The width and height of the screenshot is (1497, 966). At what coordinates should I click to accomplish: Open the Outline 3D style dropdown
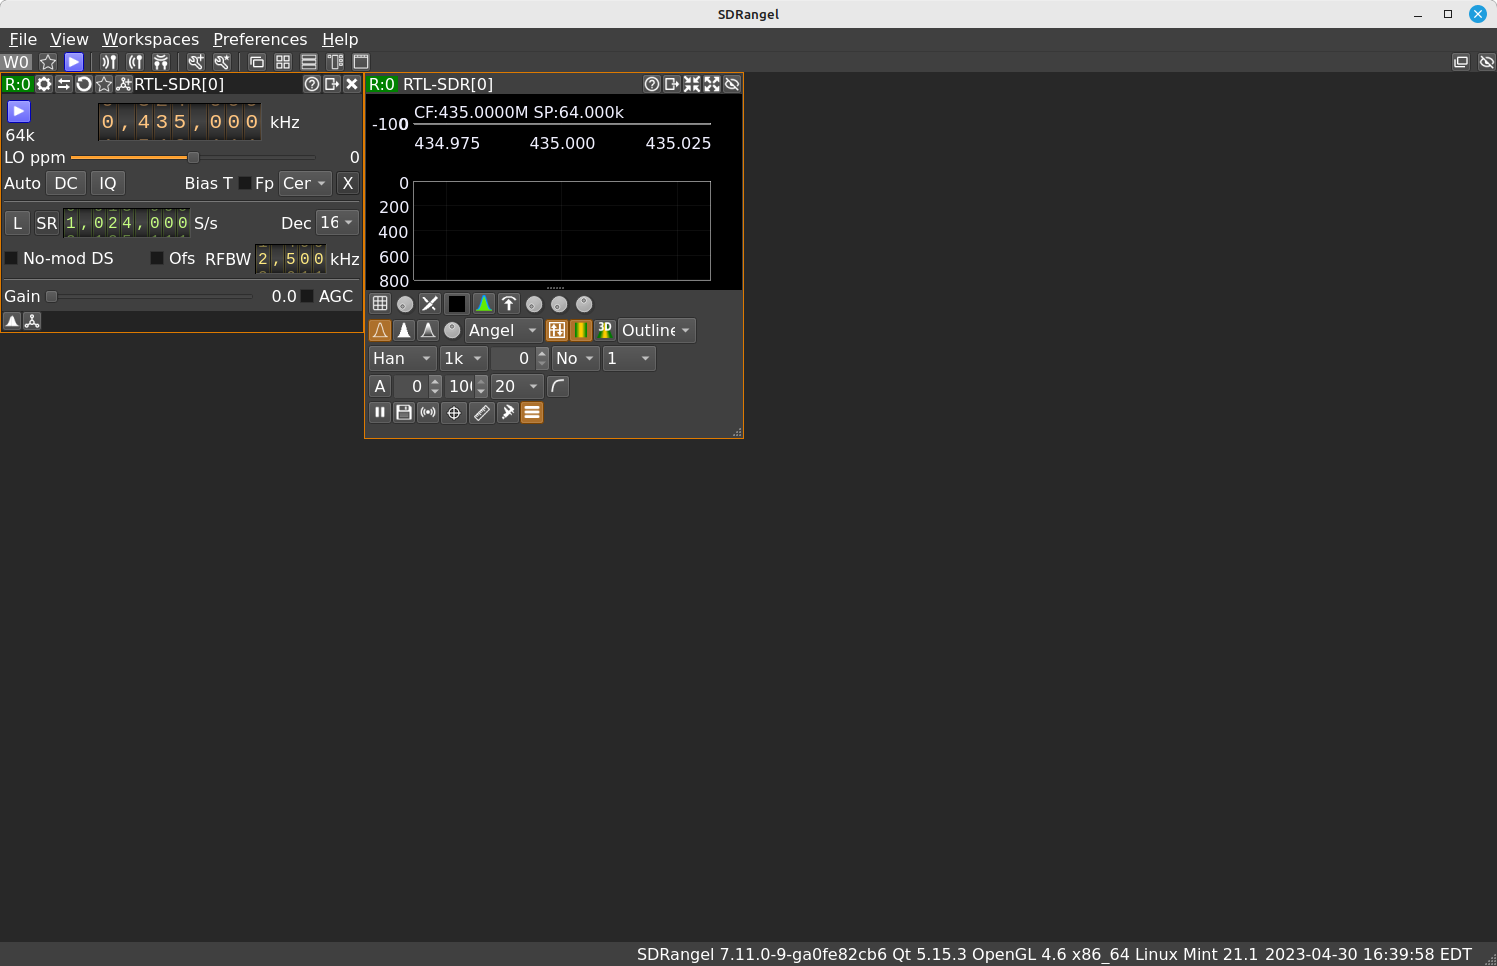point(657,330)
